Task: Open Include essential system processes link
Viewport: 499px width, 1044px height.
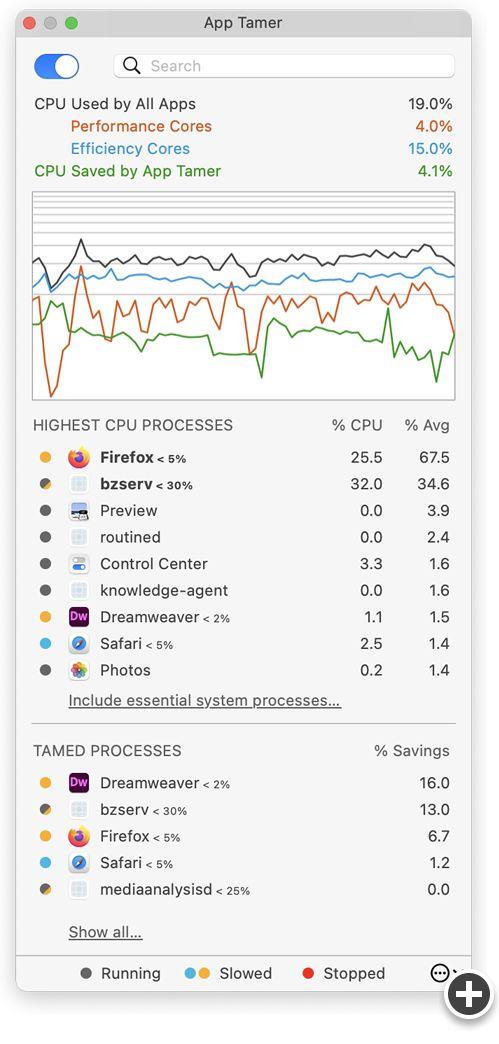Action: tap(205, 700)
